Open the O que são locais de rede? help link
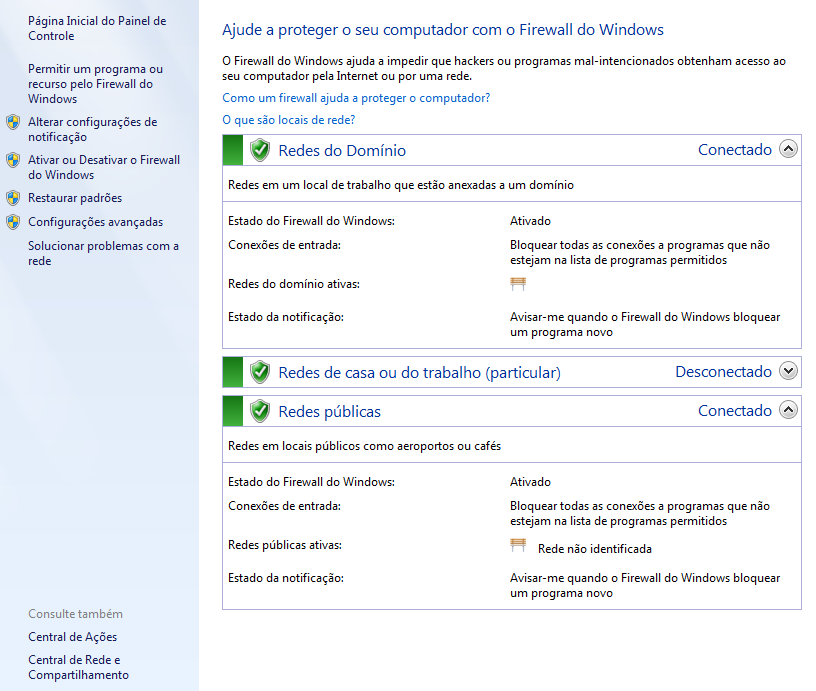This screenshot has height=691, width=816. (288, 120)
